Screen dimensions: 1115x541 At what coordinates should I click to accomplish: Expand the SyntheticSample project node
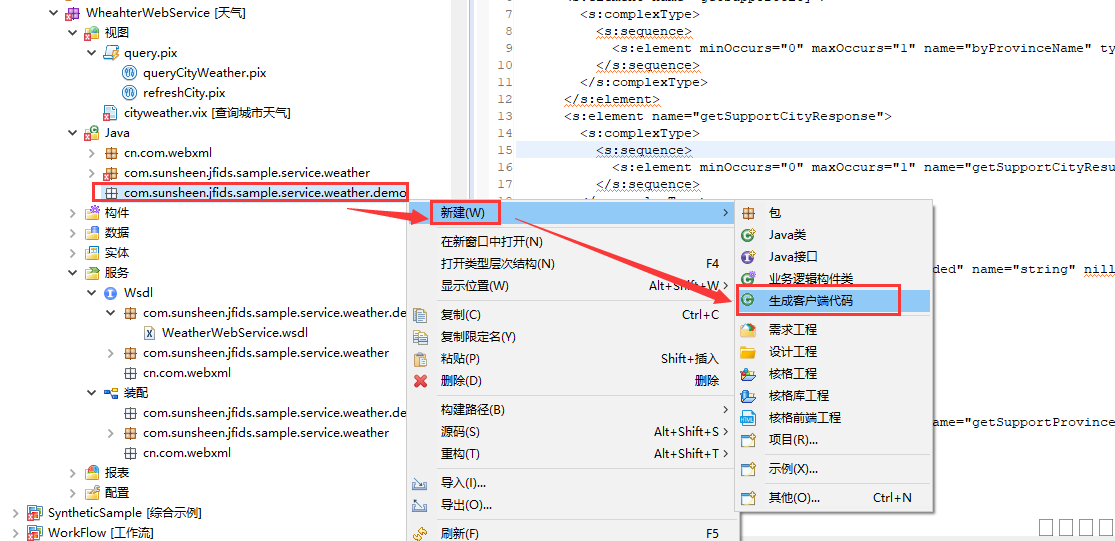click(15, 513)
